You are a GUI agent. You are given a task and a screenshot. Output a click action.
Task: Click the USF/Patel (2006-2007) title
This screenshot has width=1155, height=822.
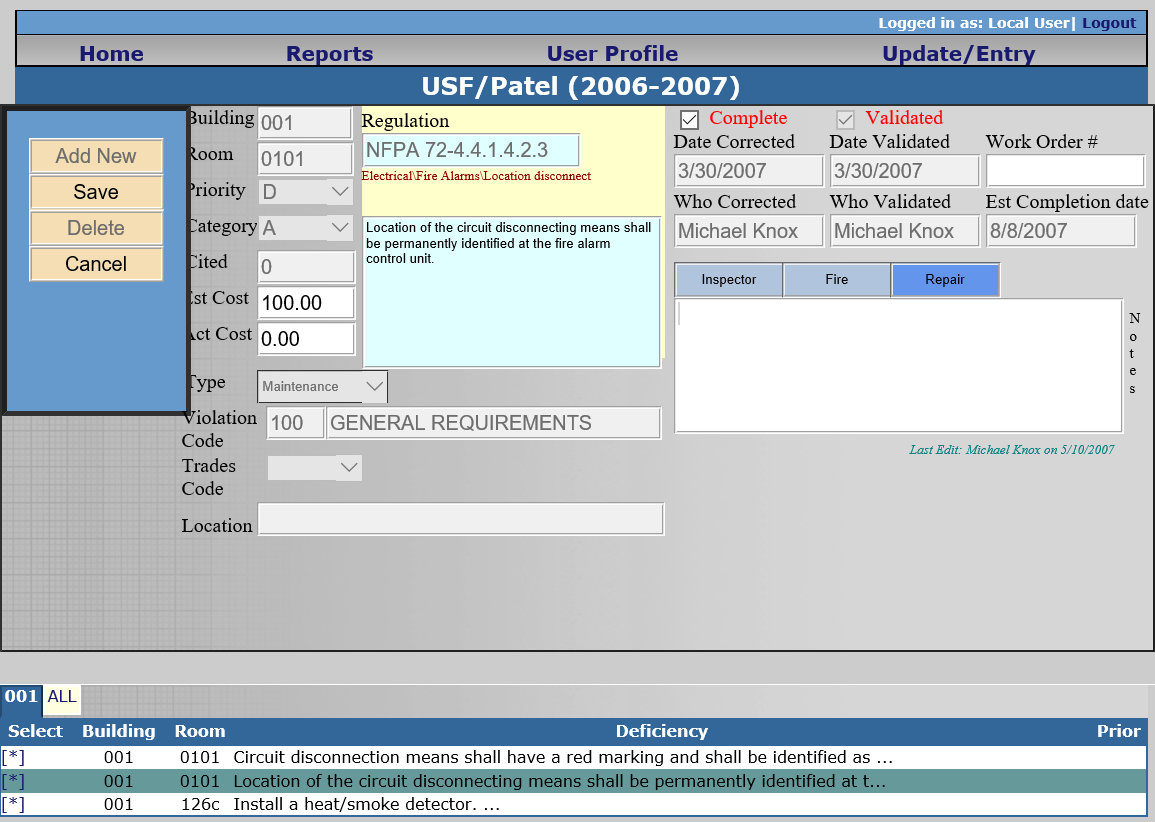tap(580, 86)
